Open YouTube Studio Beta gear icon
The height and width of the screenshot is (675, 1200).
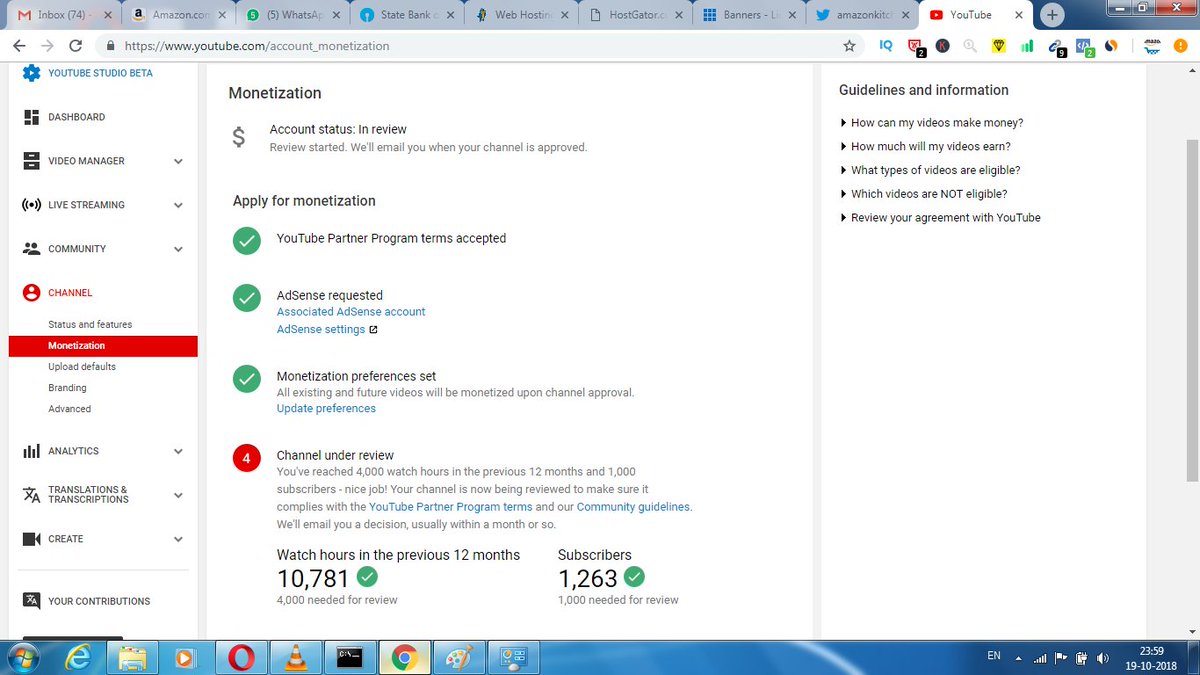[31, 73]
